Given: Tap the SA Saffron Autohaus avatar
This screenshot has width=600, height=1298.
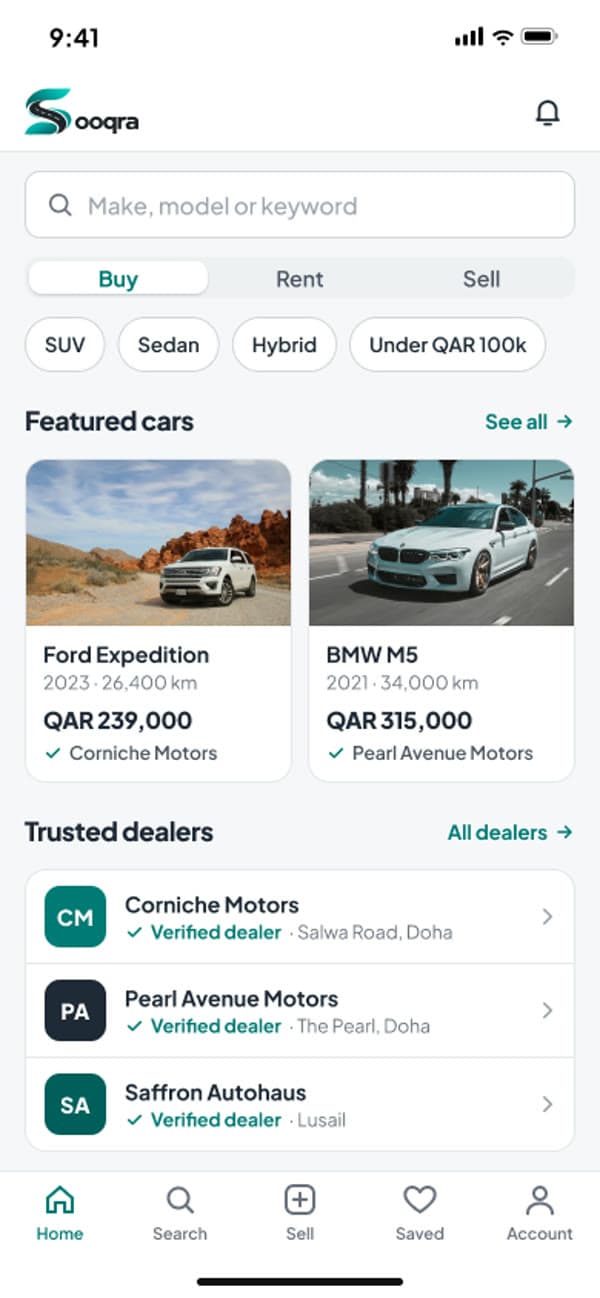Looking at the screenshot, I should click(x=75, y=1104).
